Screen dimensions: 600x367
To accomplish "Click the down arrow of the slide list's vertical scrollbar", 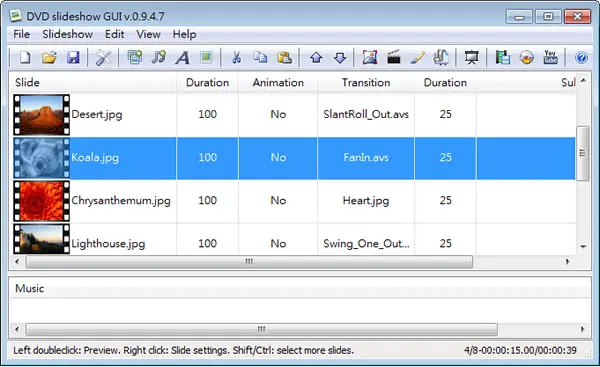I will 583,247.
